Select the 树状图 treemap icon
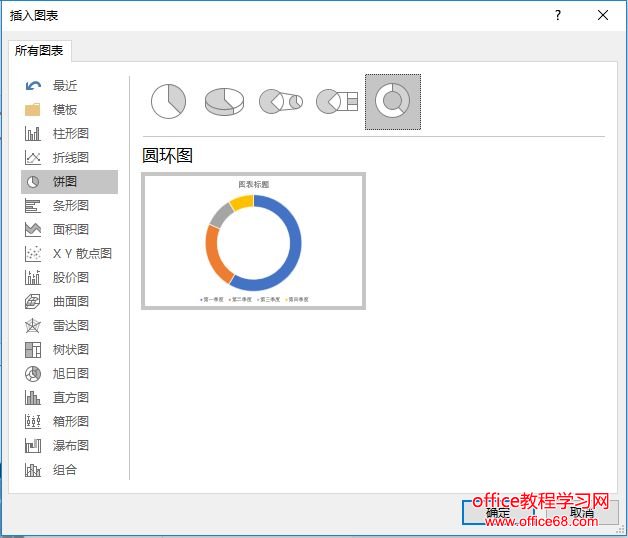The width and height of the screenshot is (628, 538). pyautogui.click(x=32, y=349)
